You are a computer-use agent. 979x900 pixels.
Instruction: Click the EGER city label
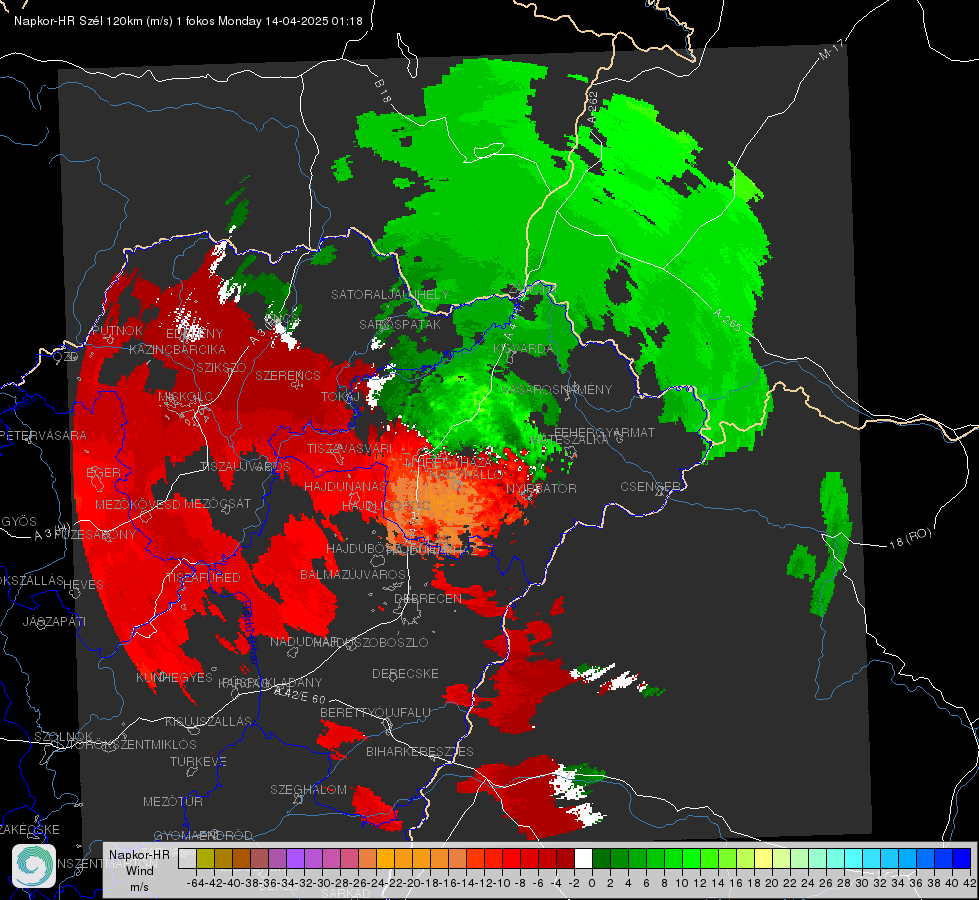[x=103, y=473]
